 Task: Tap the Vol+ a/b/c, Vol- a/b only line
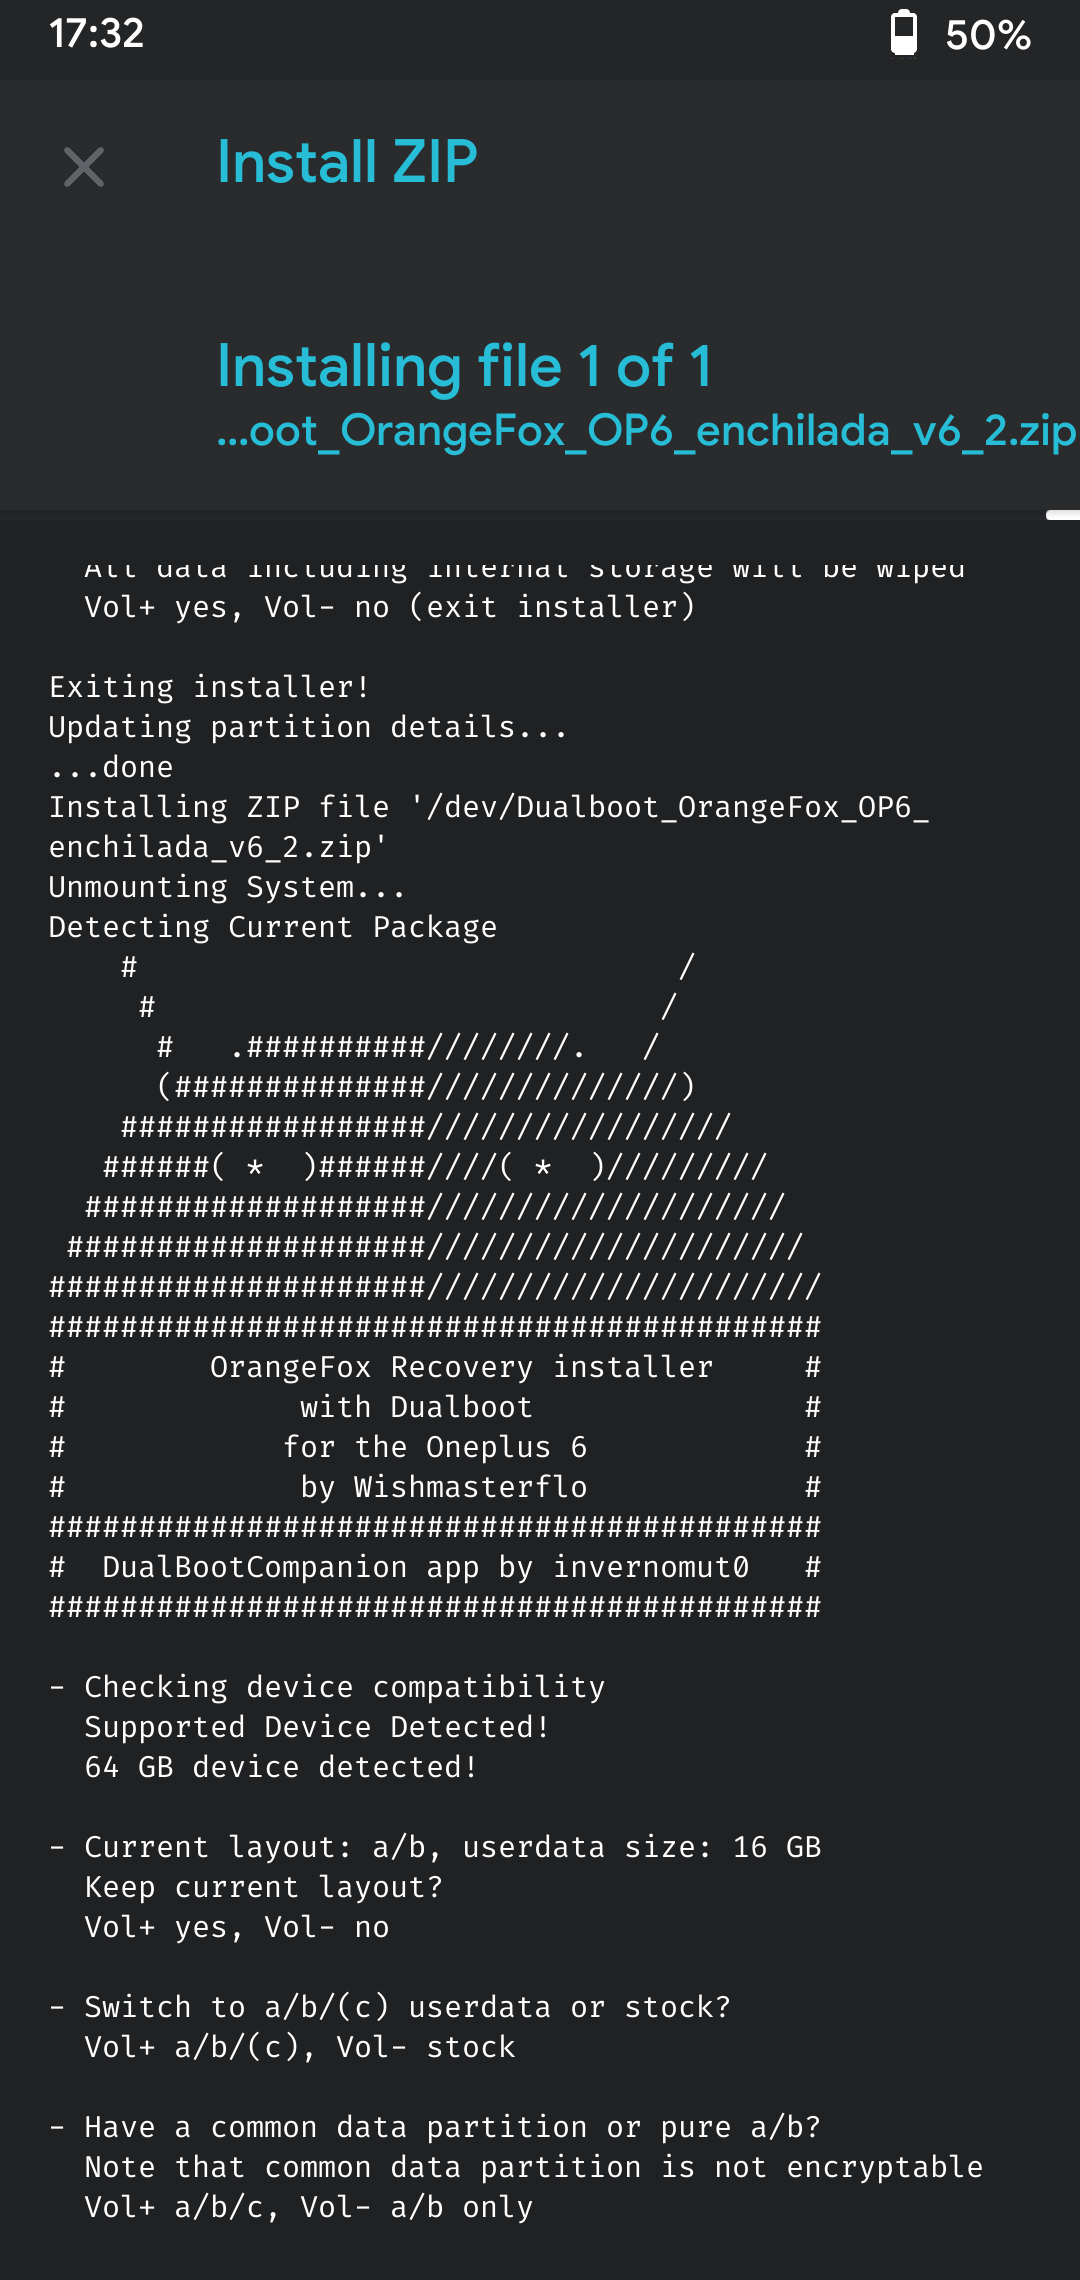[309, 2207]
